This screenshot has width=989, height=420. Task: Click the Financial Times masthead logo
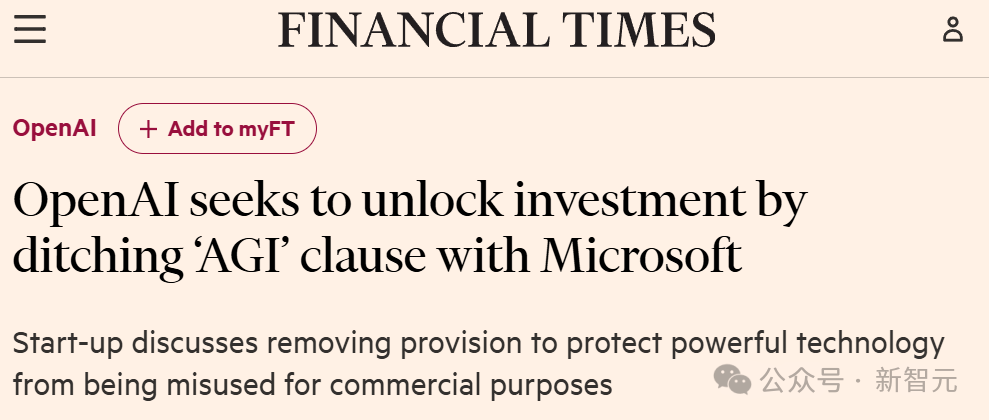pyautogui.click(x=497, y=30)
